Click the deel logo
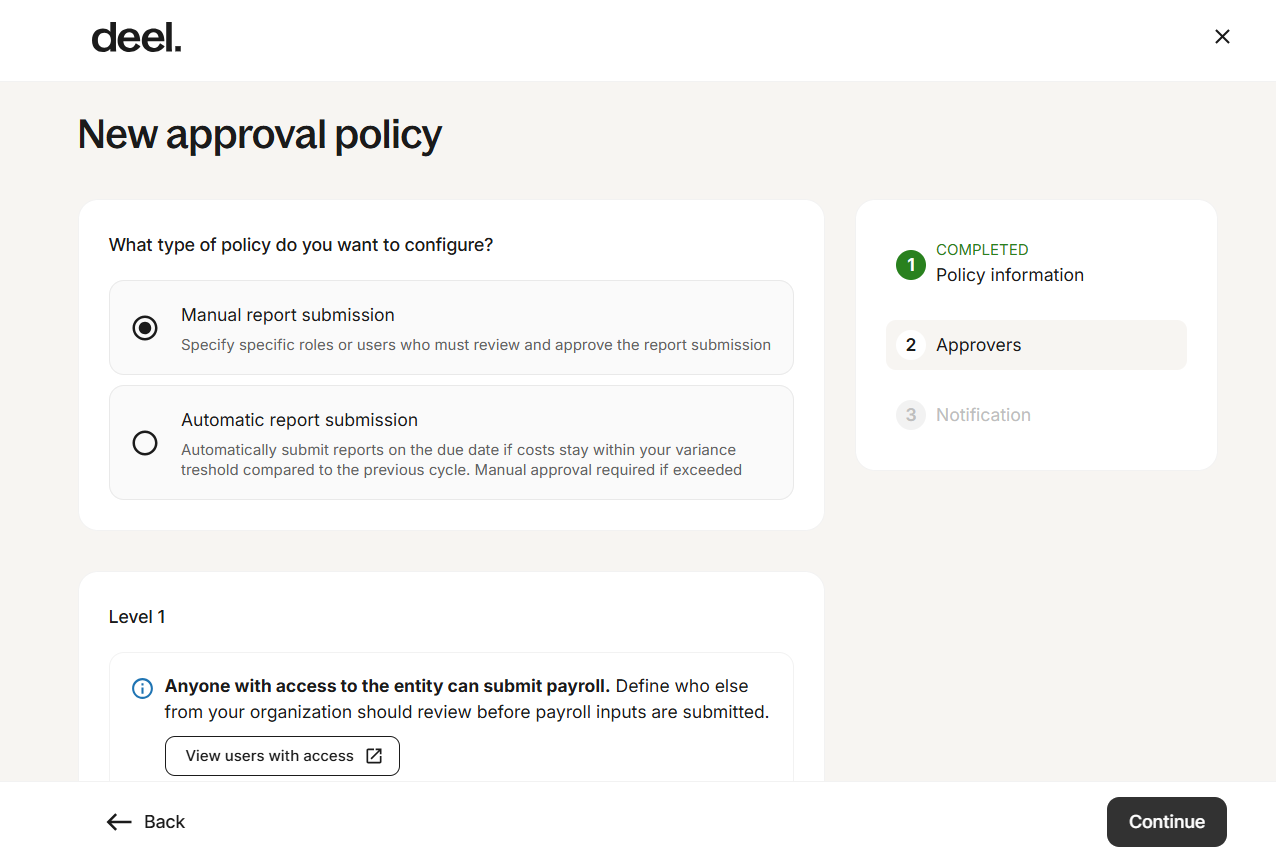The image size is (1276, 855). (x=136, y=38)
